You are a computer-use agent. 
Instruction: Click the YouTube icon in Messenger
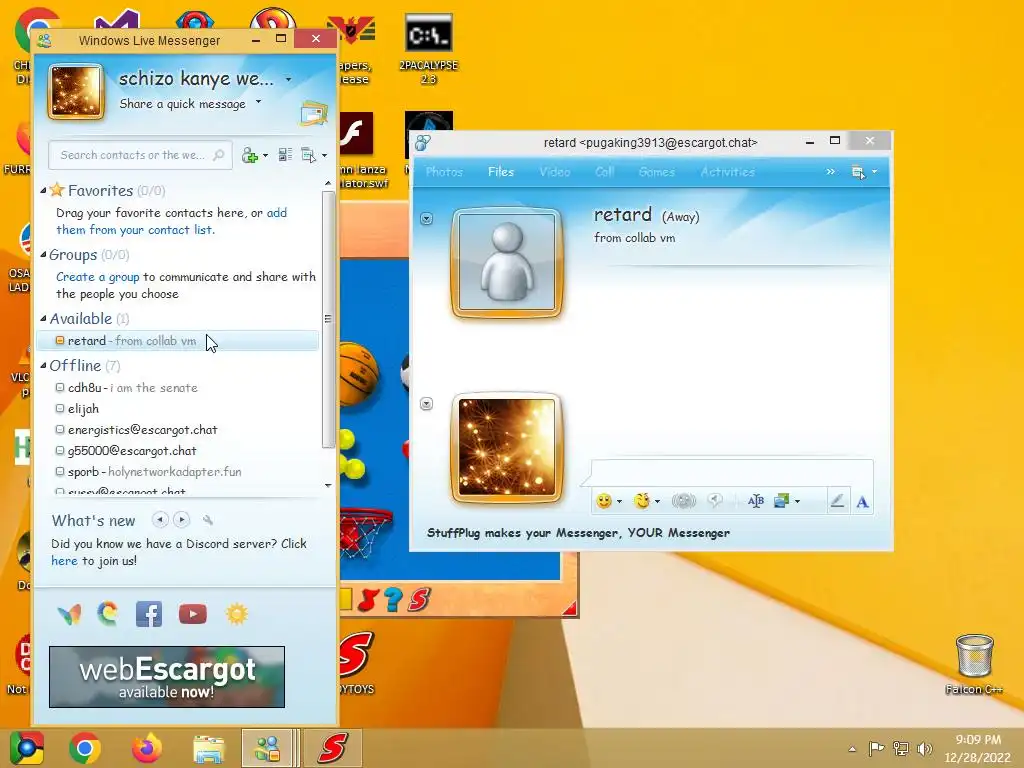[193, 615]
